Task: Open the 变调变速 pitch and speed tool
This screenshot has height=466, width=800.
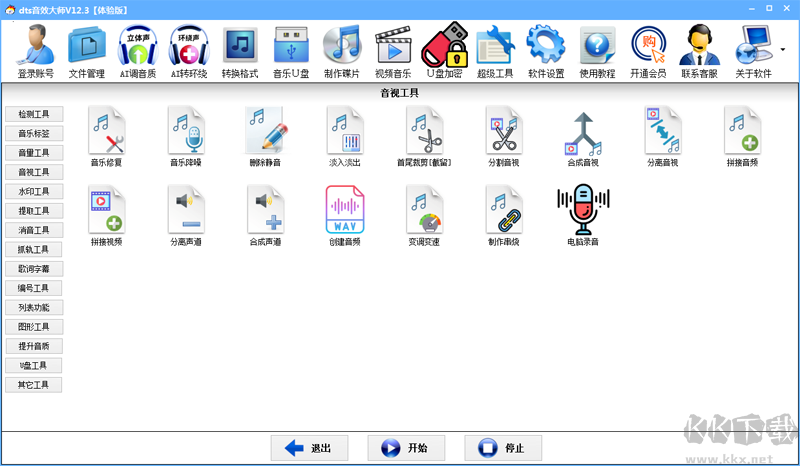Action: coord(424,210)
